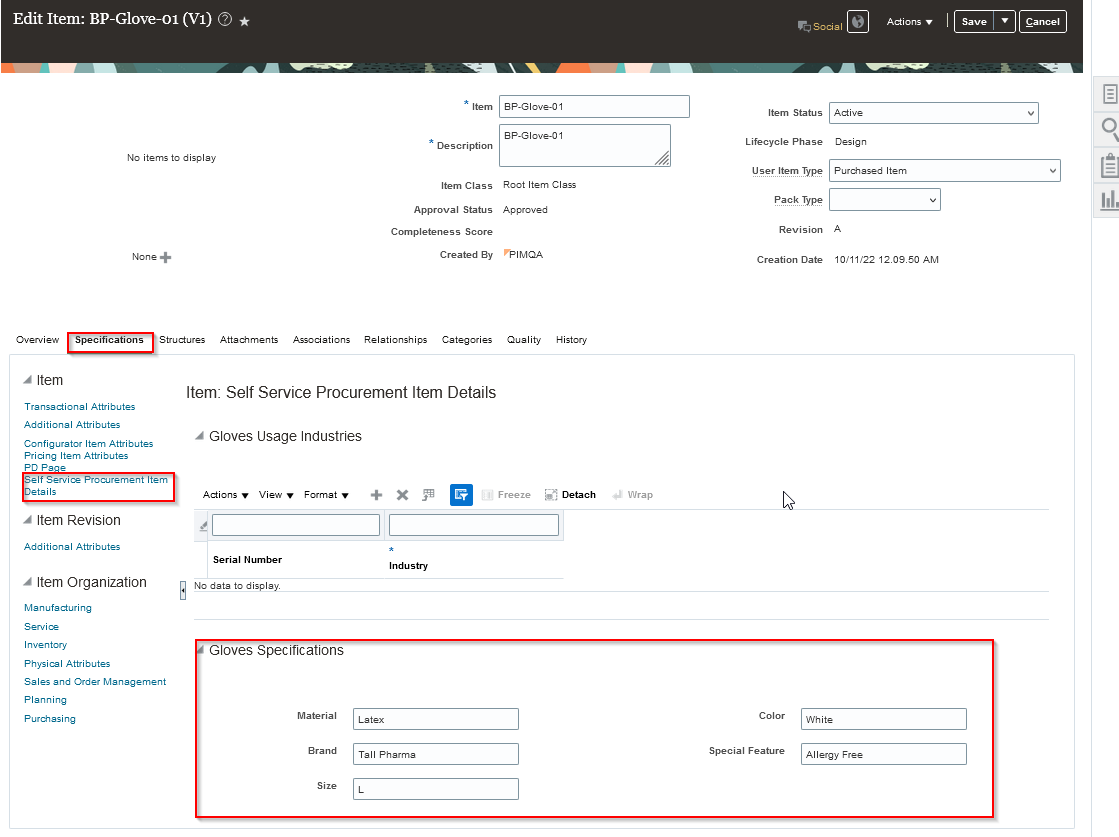Collapse Gloves Usage Industries section

[200, 435]
